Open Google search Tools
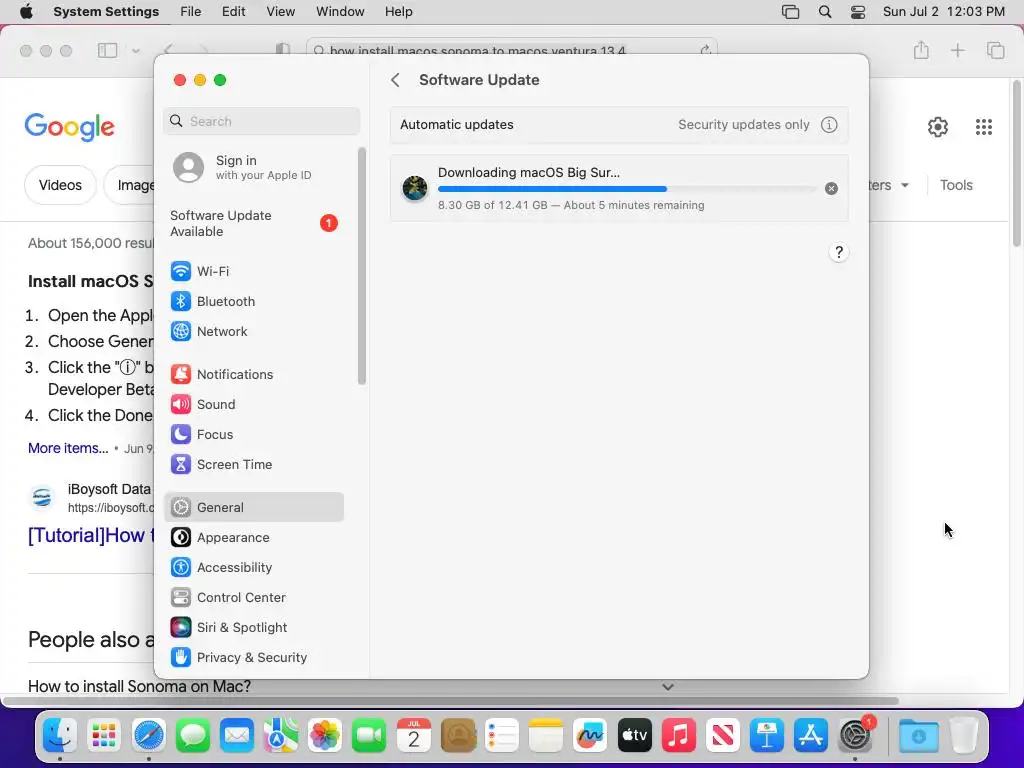This screenshot has width=1024, height=768. (956, 185)
